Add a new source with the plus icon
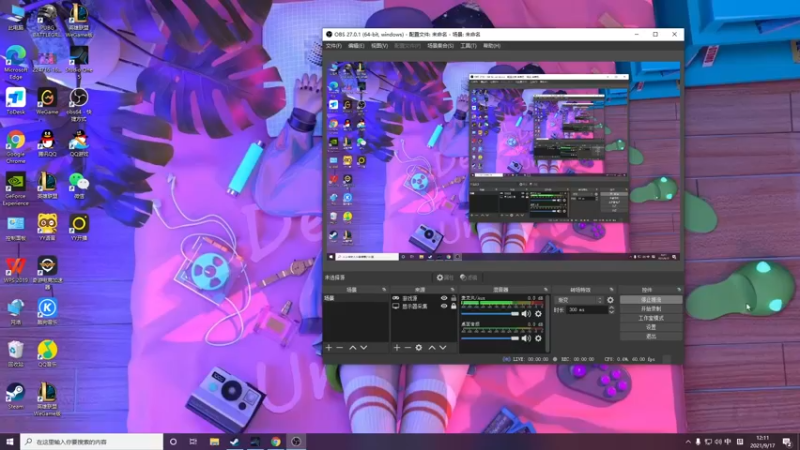 point(397,347)
